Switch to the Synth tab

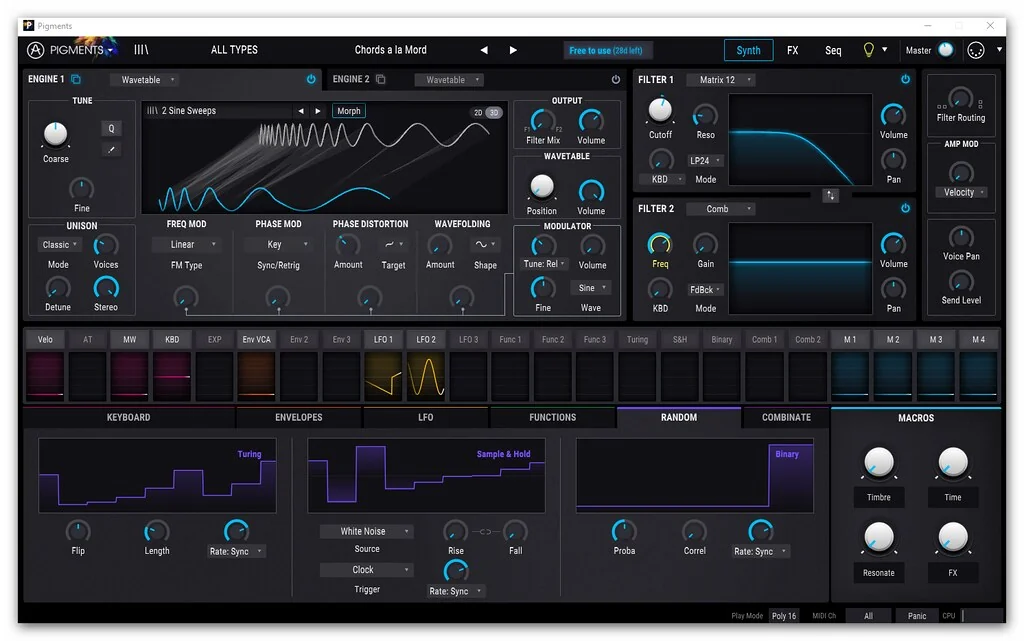(748, 50)
